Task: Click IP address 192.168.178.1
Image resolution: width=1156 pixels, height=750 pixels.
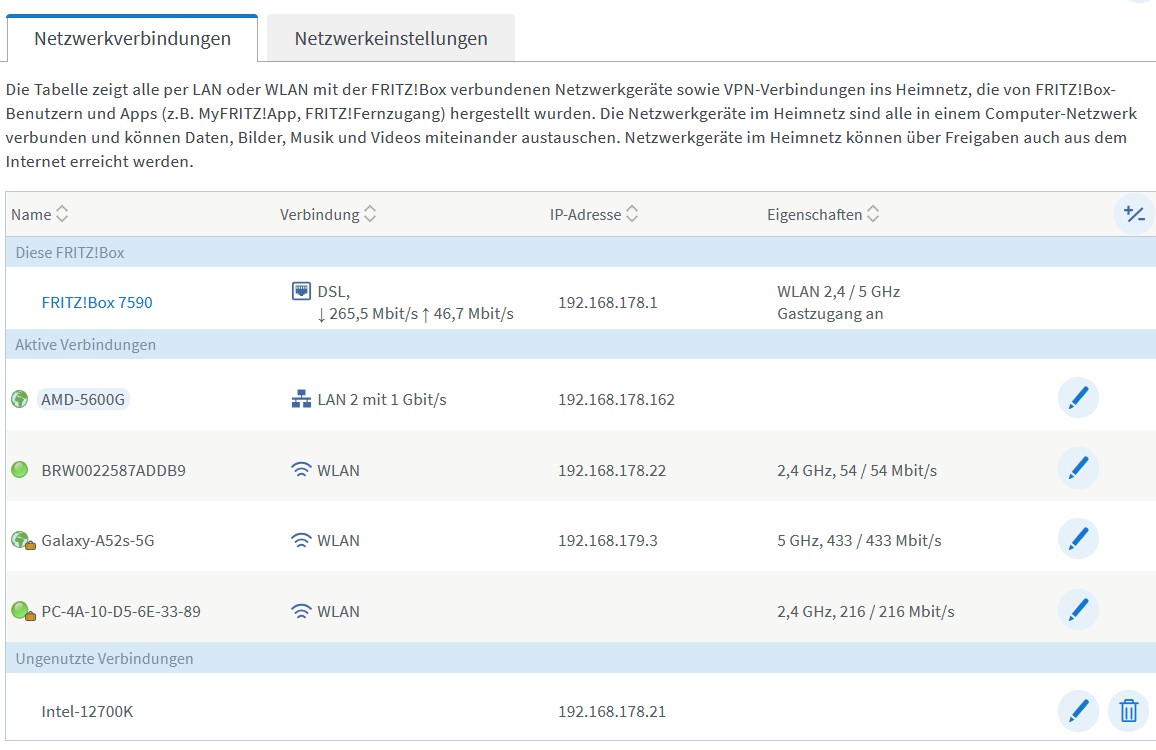Action: tap(607, 302)
